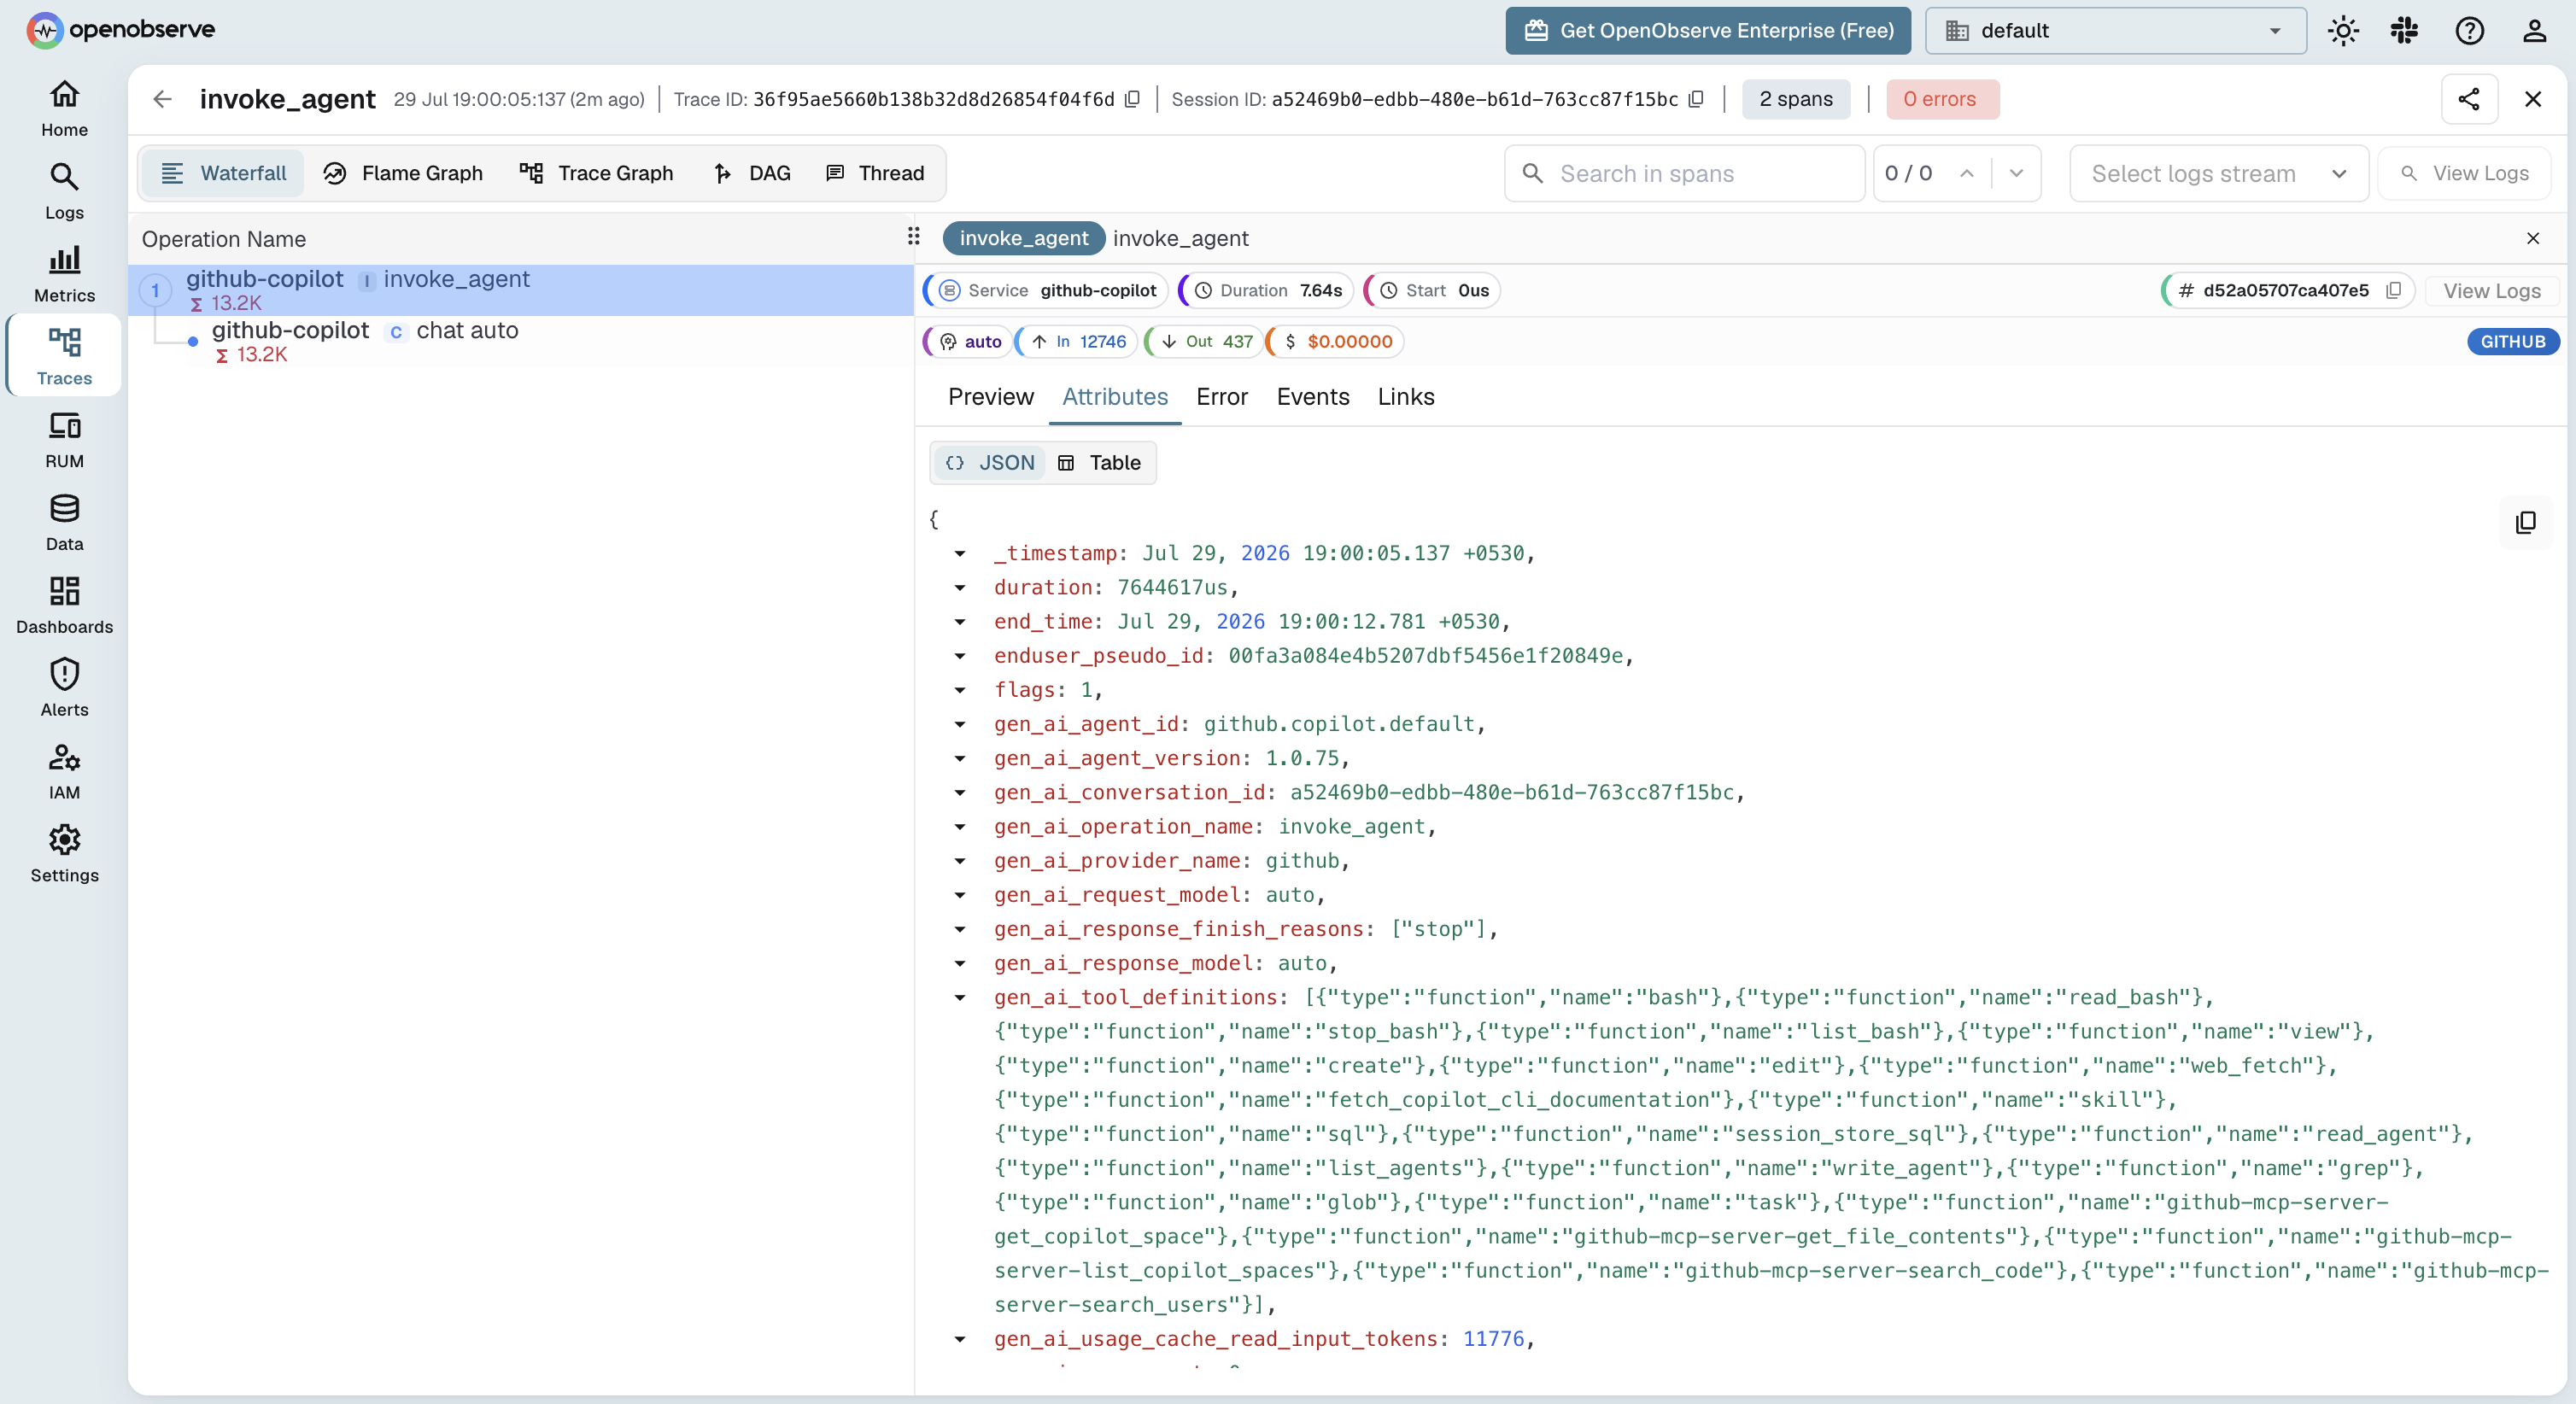This screenshot has width=2576, height=1404.
Task: Switch attributes view to JSON
Action: tap(990, 462)
